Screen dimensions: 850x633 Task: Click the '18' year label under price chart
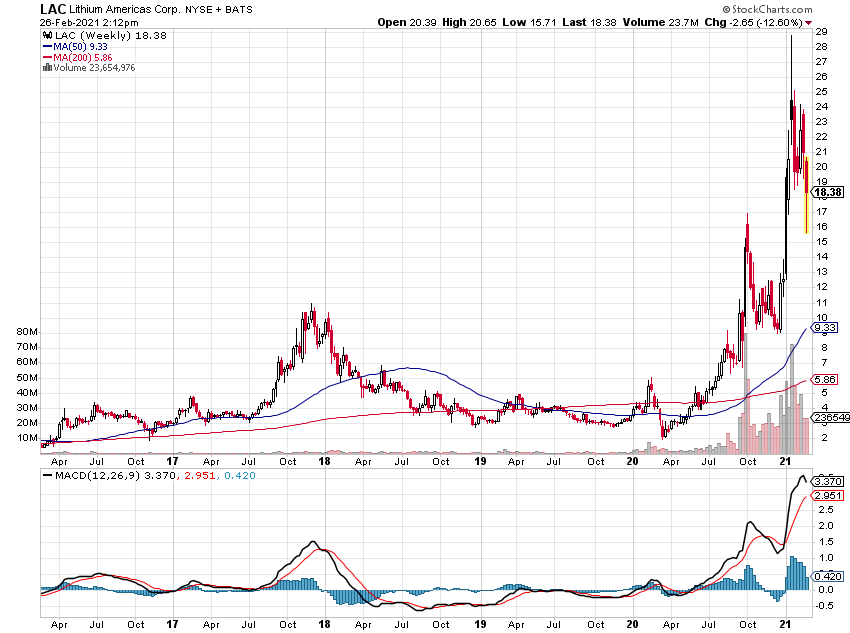point(324,461)
